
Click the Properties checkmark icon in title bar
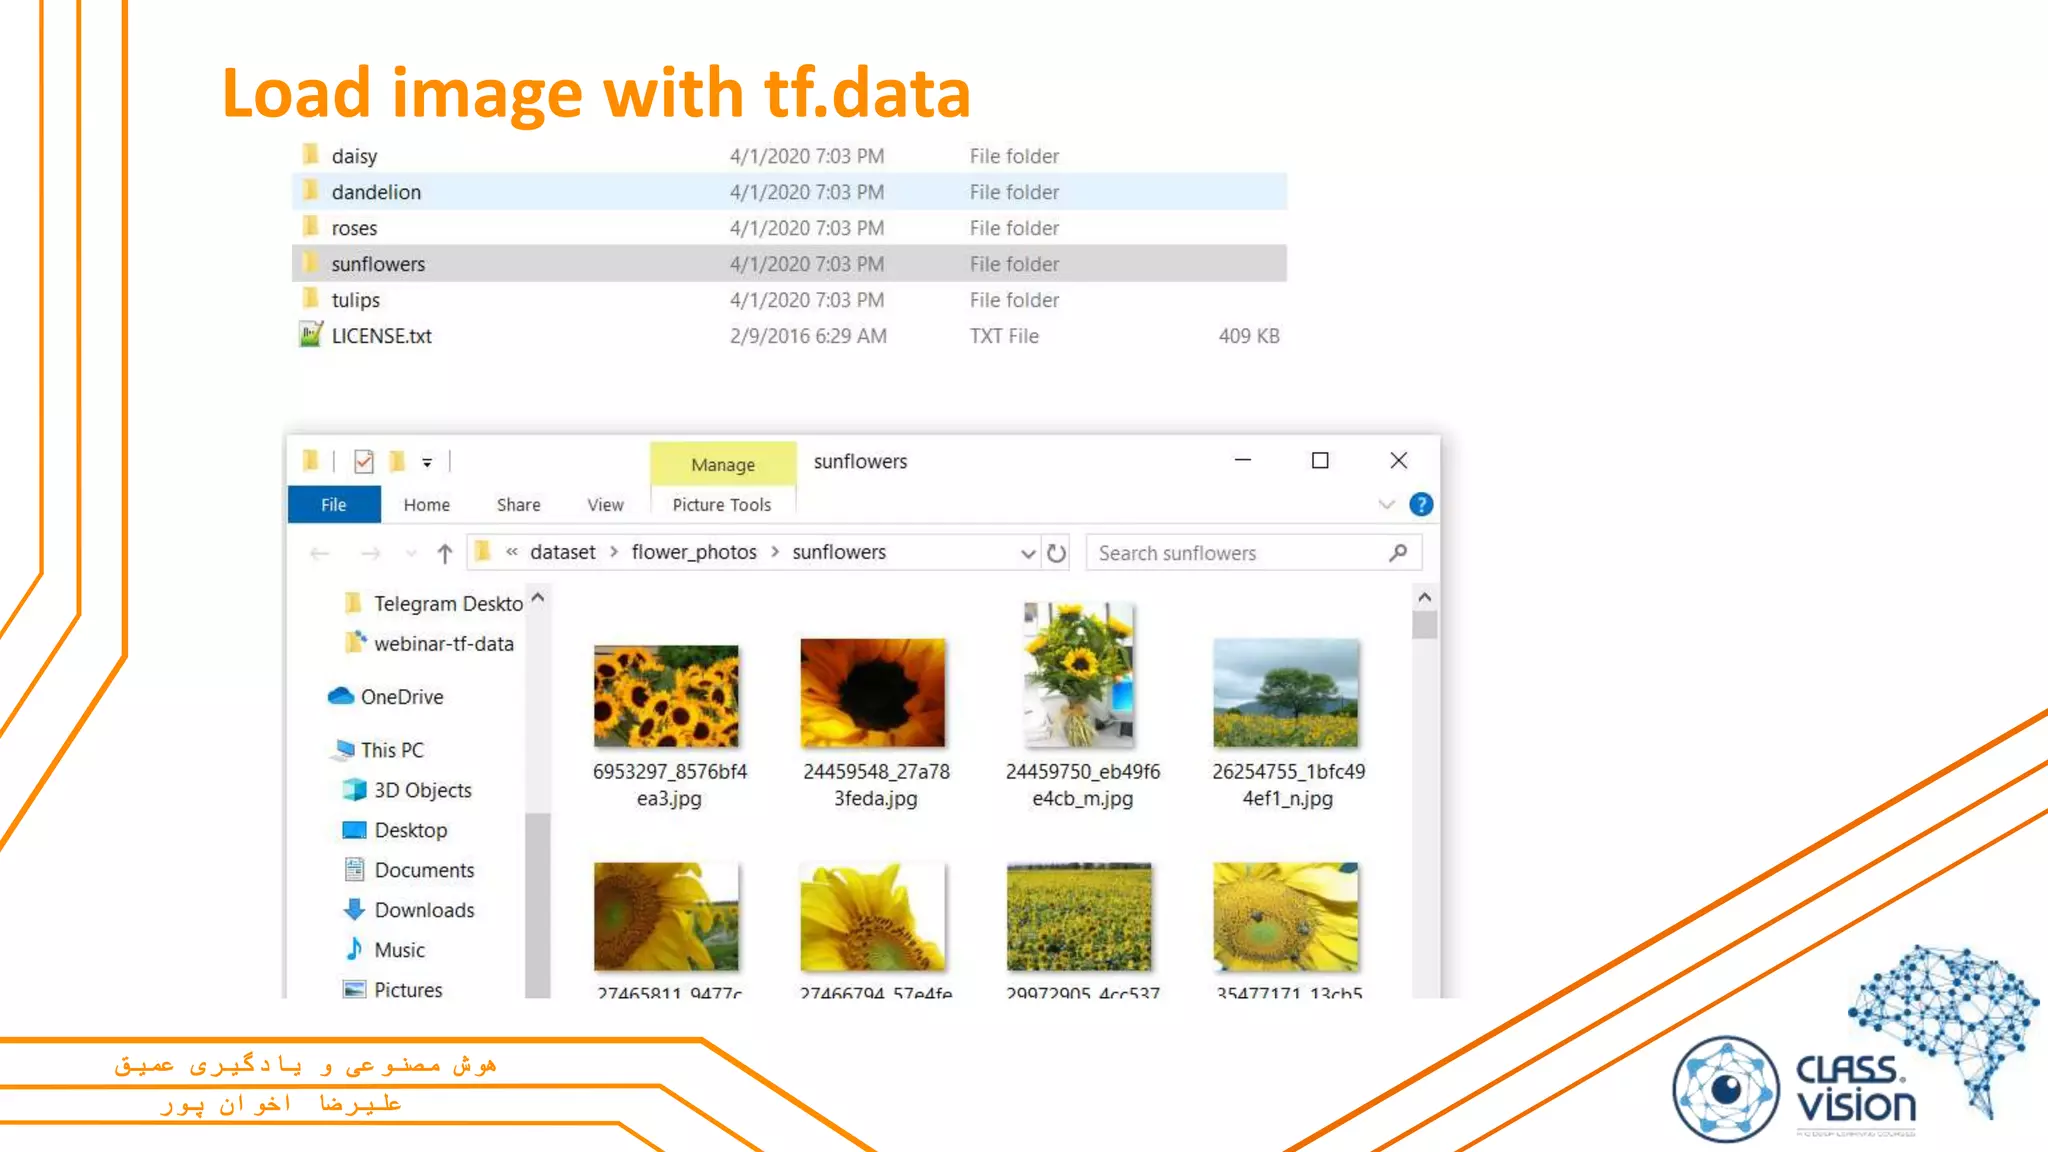(364, 461)
